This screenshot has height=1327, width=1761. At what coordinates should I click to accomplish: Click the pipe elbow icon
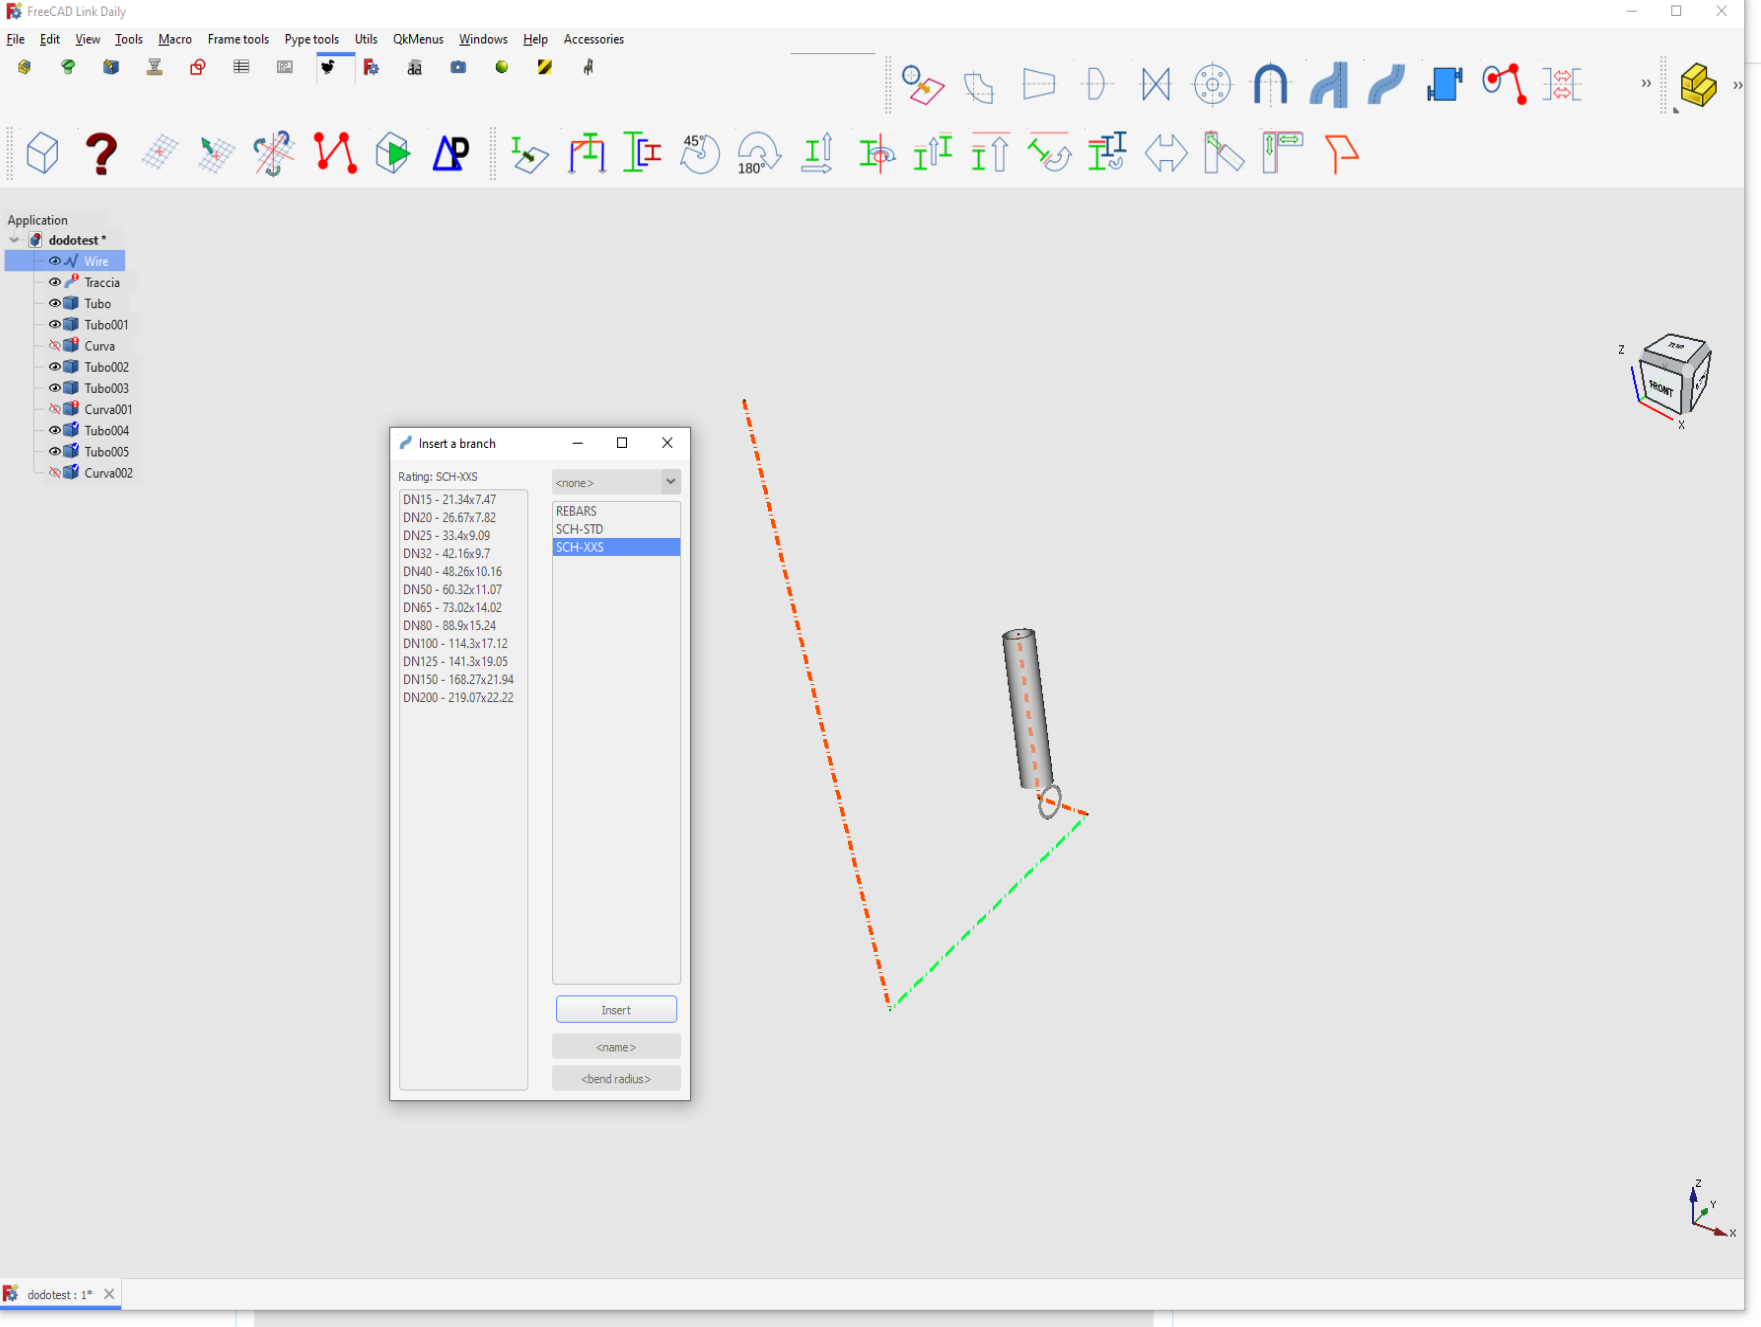(x=979, y=86)
